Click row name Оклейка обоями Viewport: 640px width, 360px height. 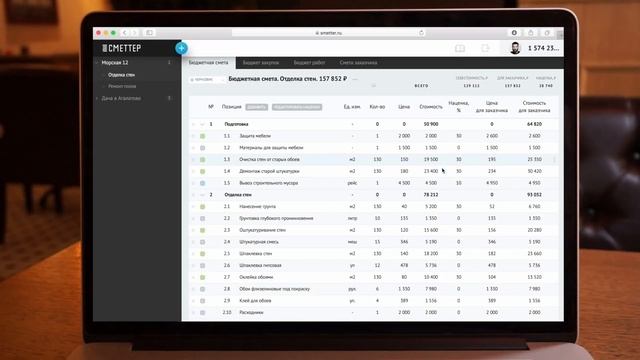pos(256,278)
